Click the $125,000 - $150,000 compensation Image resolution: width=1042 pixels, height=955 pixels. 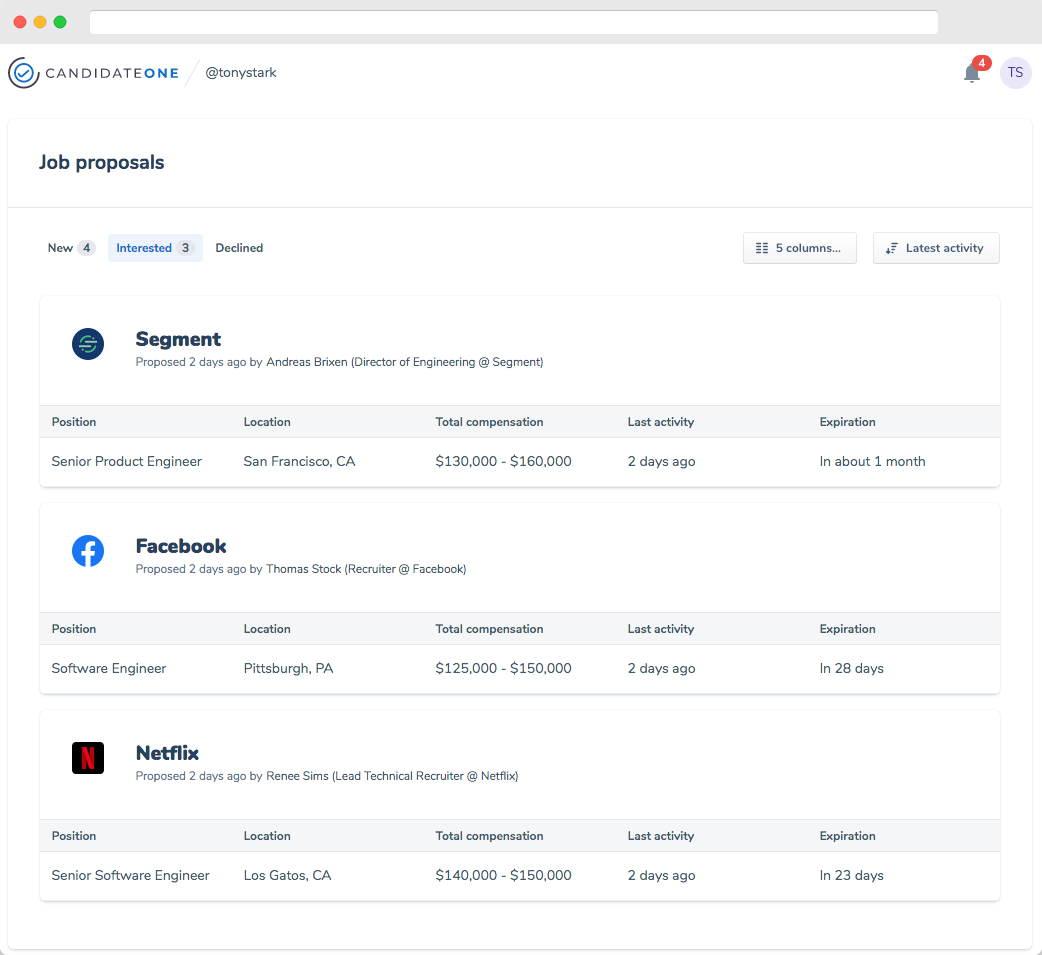[503, 669]
